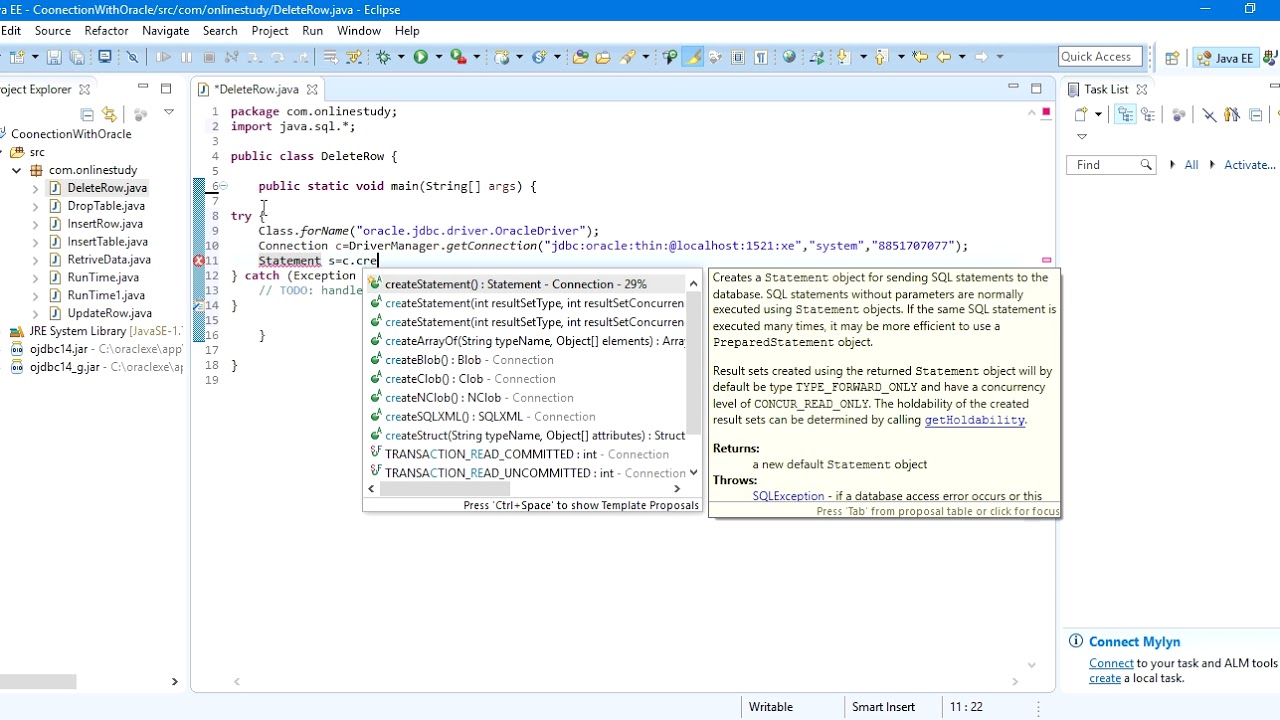This screenshot has height=720, width=1280.
Task: Click the Open Perspective icon
Action: click(1172, 58)
